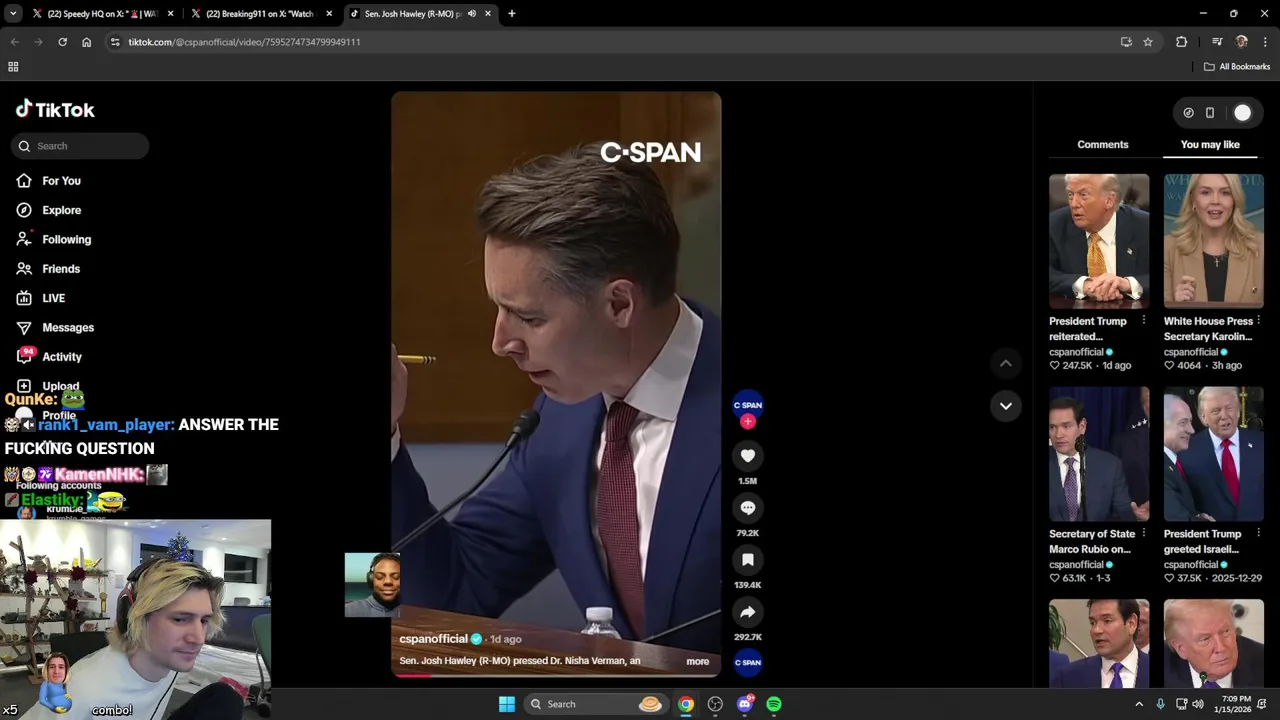
Task: Open the President Trump greeted Israeli thumbnail
Action: click(1213, 454)
